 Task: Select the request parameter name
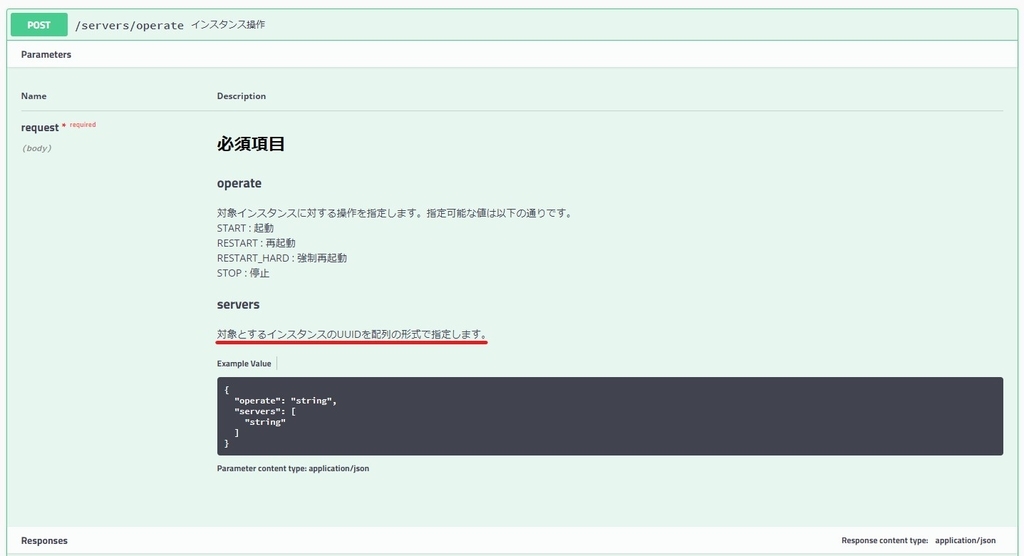pos(40,127)
